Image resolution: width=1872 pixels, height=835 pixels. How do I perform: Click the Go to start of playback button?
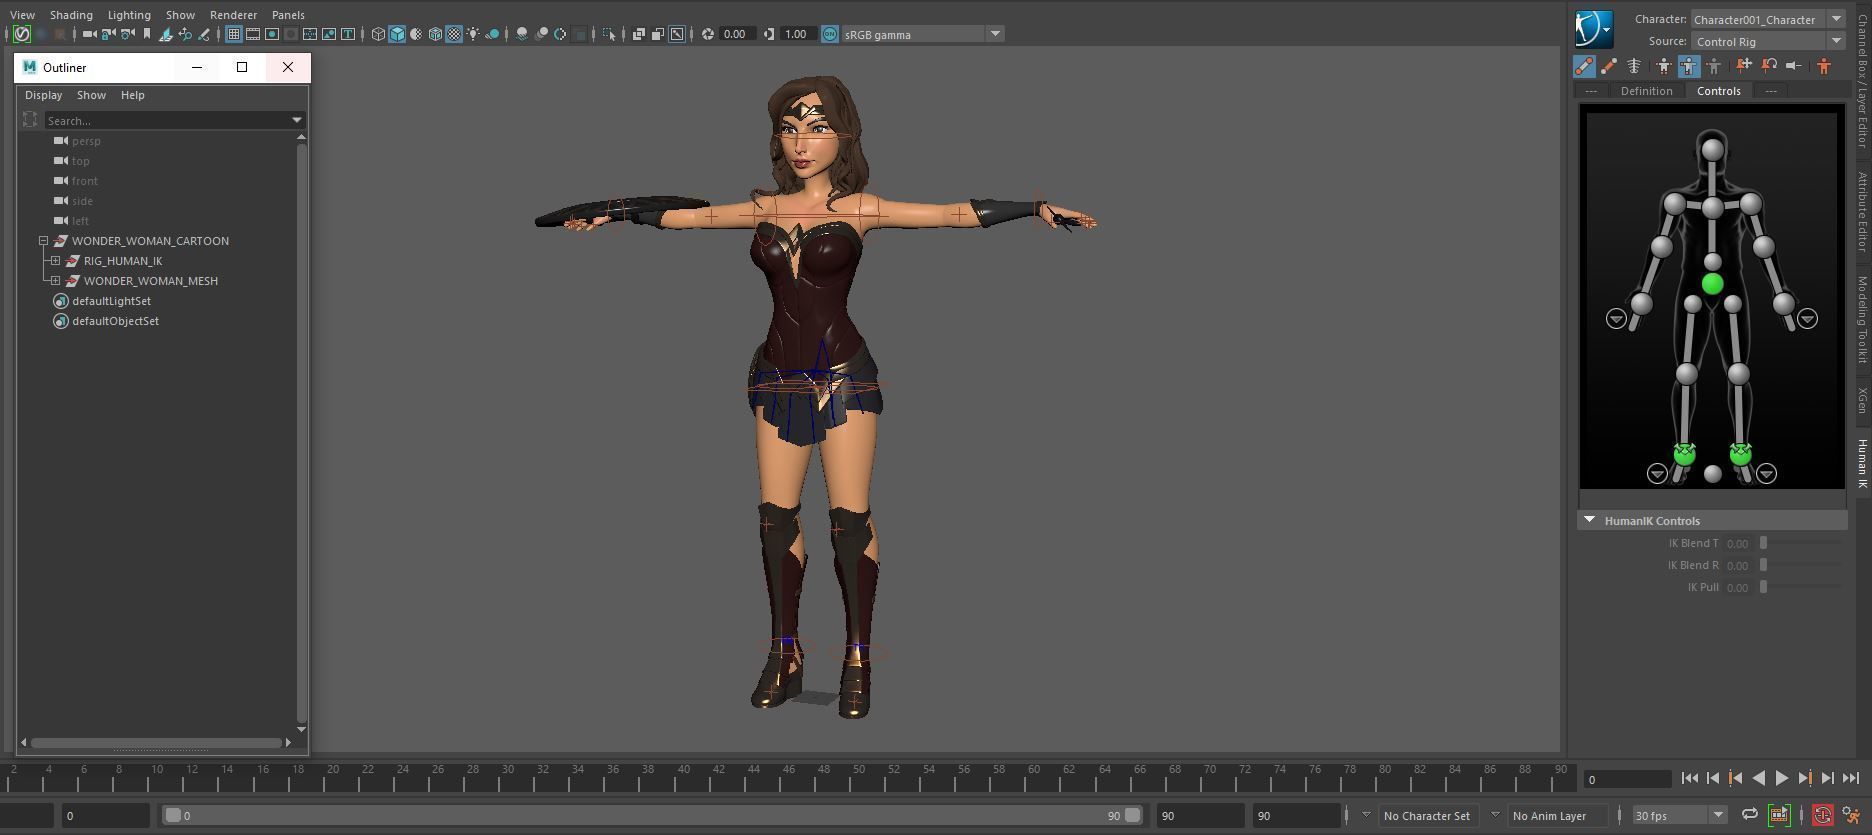click(x=1689, y=778)
